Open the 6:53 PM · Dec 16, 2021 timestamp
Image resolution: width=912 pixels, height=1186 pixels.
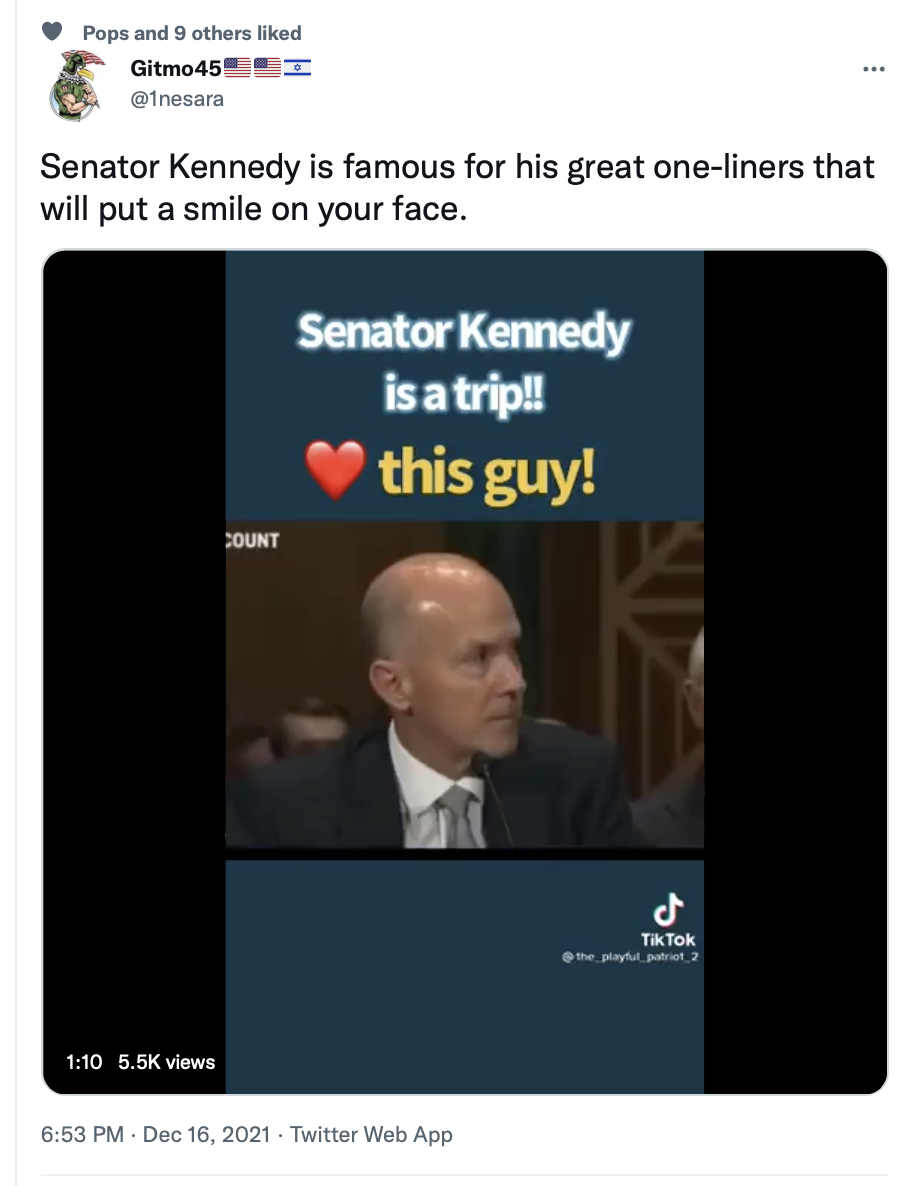155,1134
